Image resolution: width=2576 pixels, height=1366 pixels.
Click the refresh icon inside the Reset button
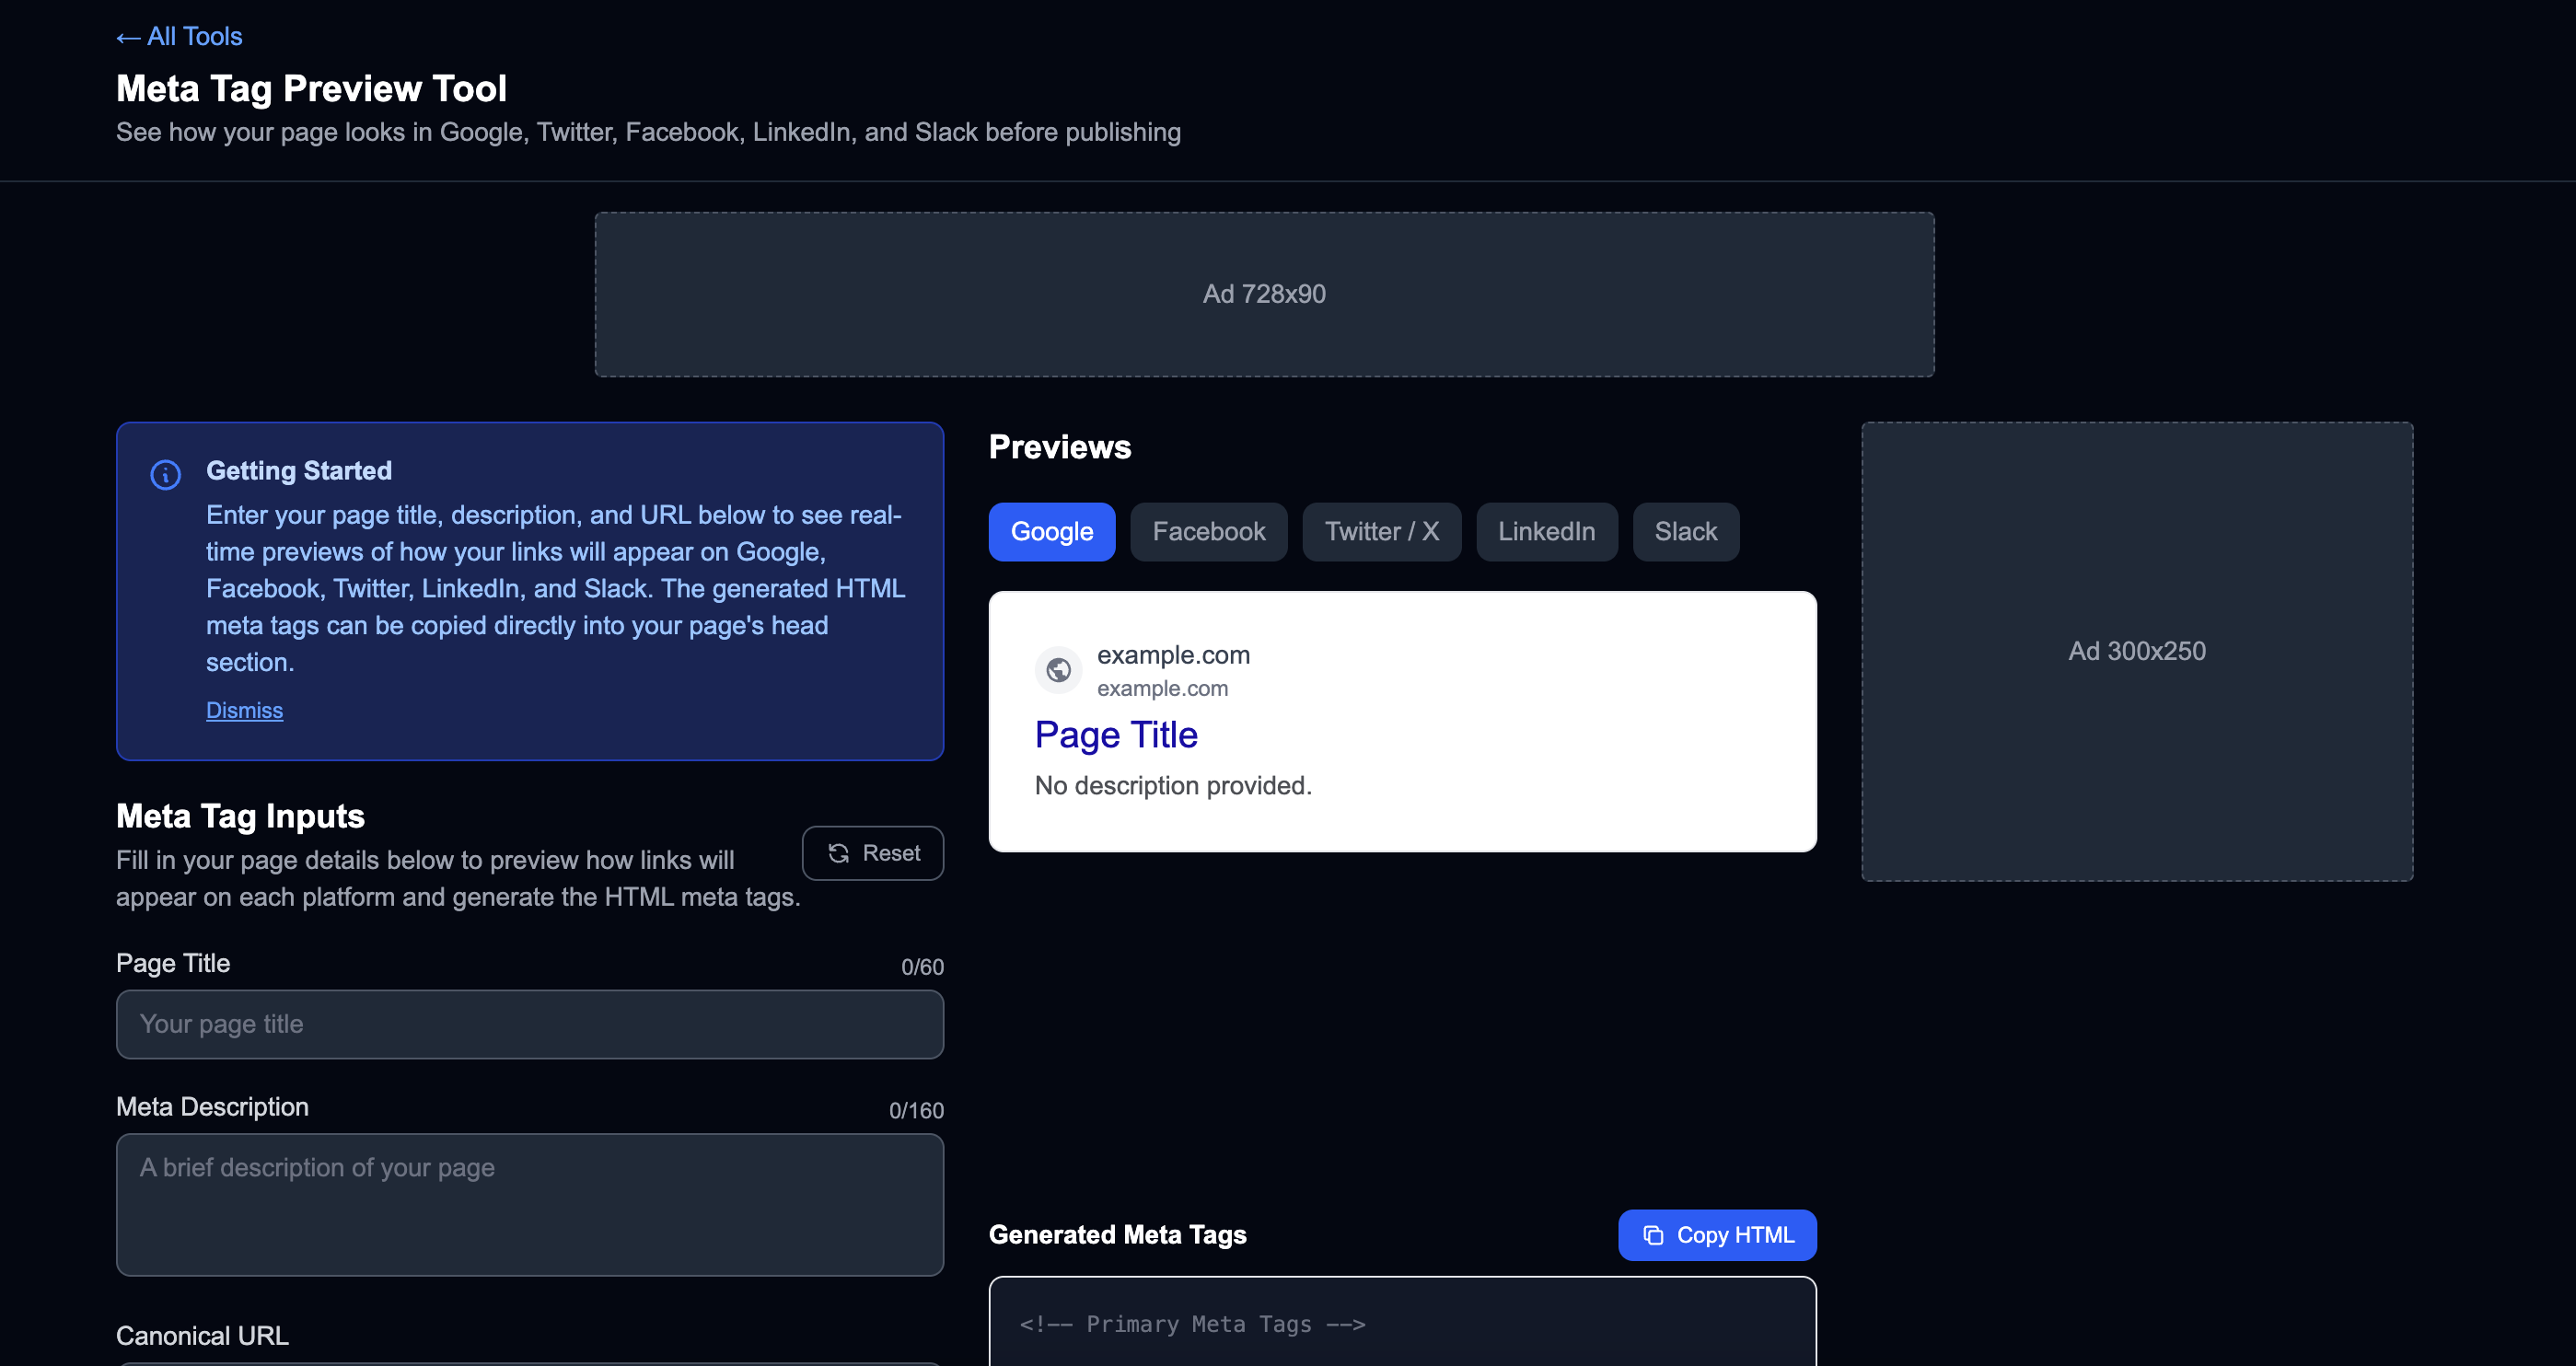(840, 853)
